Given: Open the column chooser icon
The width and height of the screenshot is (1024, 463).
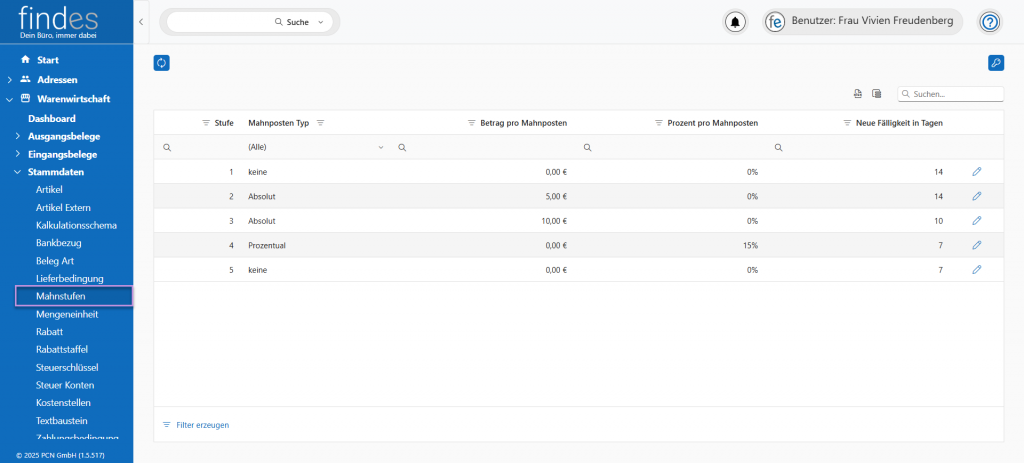Looking at the screenshot, I should coord(877,94).
